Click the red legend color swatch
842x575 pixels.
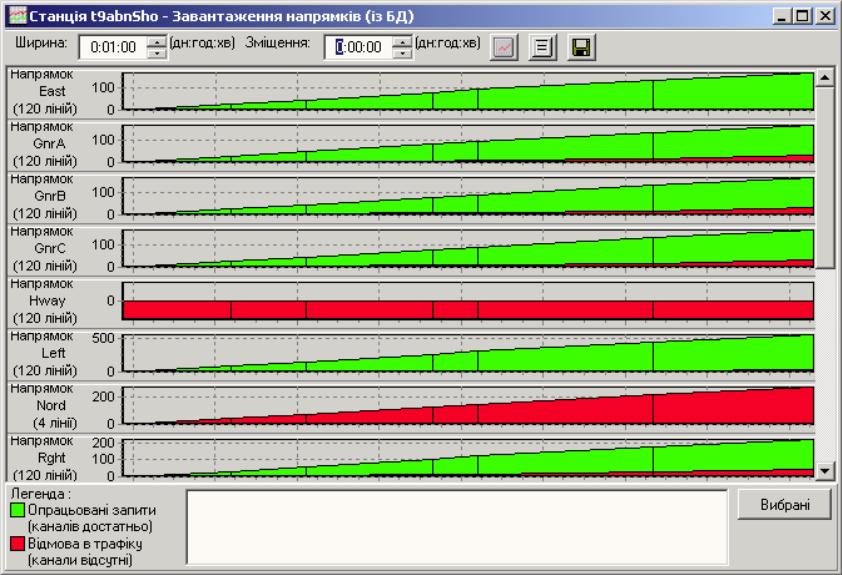[17, 543]
